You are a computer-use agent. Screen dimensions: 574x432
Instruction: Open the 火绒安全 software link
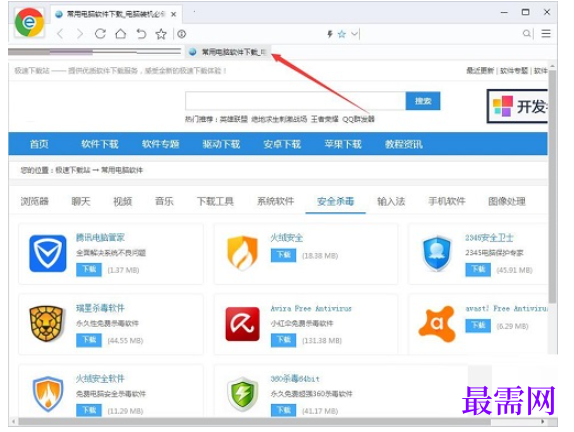(x=287, y=238)
